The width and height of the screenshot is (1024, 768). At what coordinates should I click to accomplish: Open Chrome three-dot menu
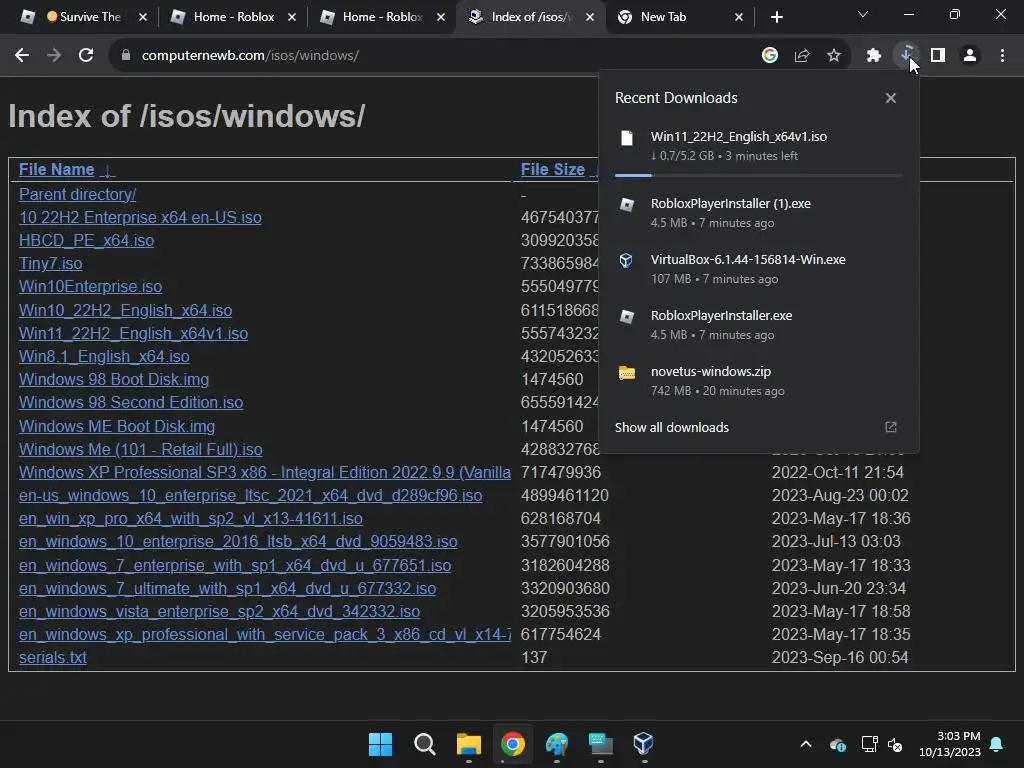coord(1002,56)
